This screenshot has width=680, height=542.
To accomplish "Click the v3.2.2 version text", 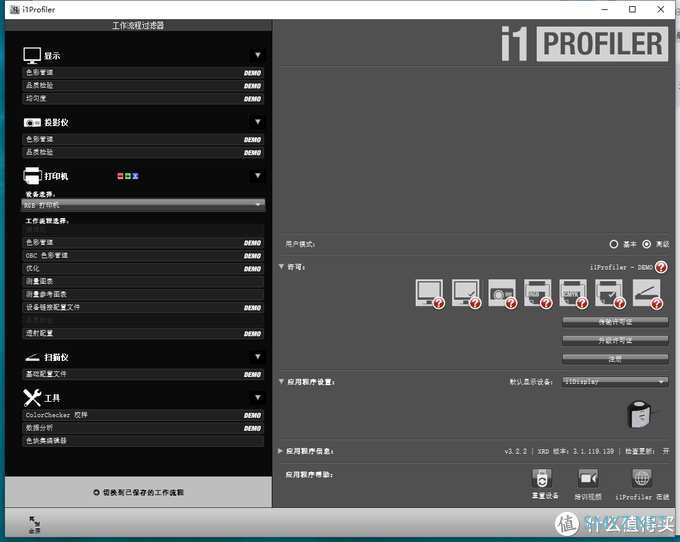I will point(516,451).
